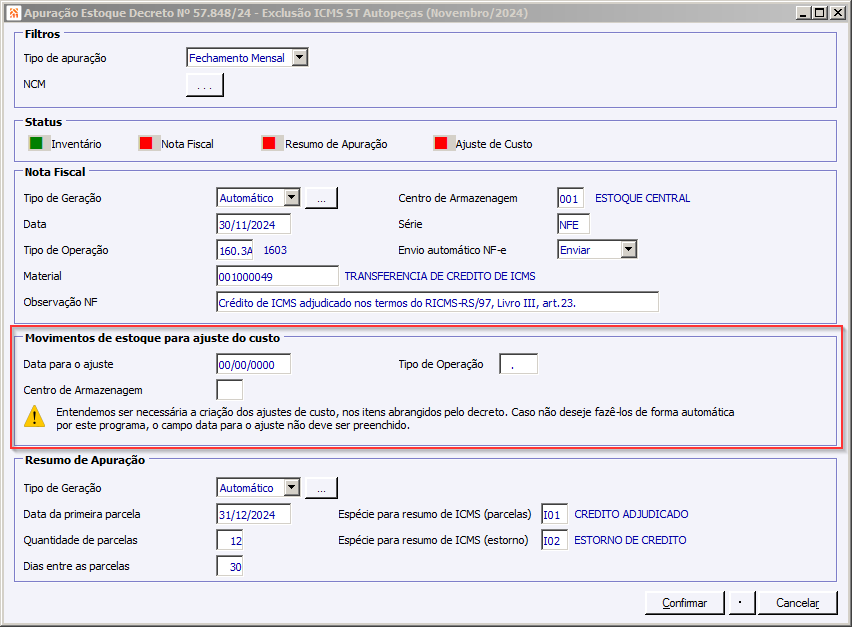Click the Série field
This screenshot has width=852, height=627.
573,224
